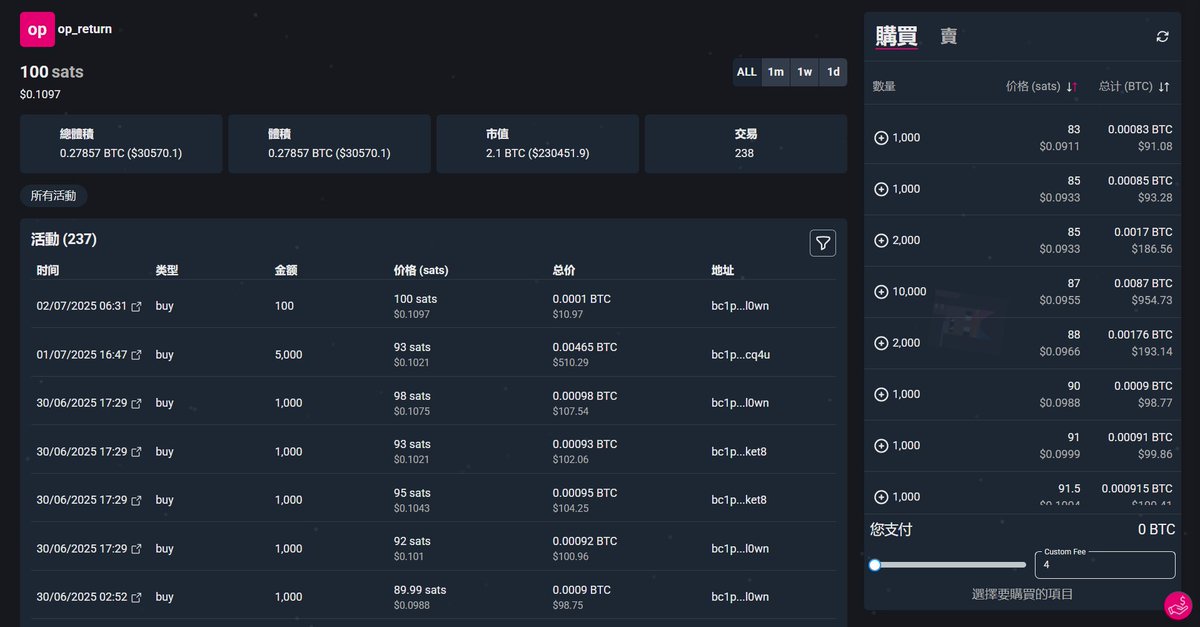The height and width of the screenshot is (627, 1200).
Task: Add the 2,000 listing totaling 0.0017 BTC
Action: [881, 240]
